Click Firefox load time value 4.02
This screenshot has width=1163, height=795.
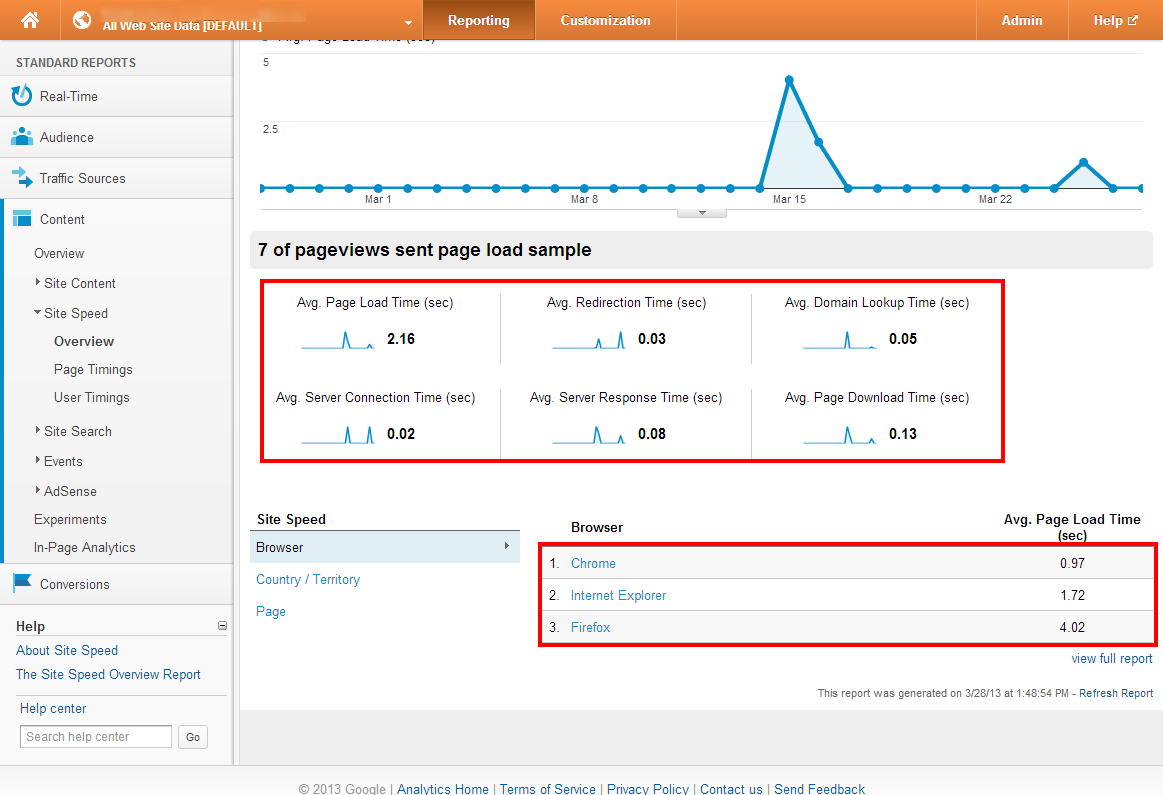tap(1072, 627)
